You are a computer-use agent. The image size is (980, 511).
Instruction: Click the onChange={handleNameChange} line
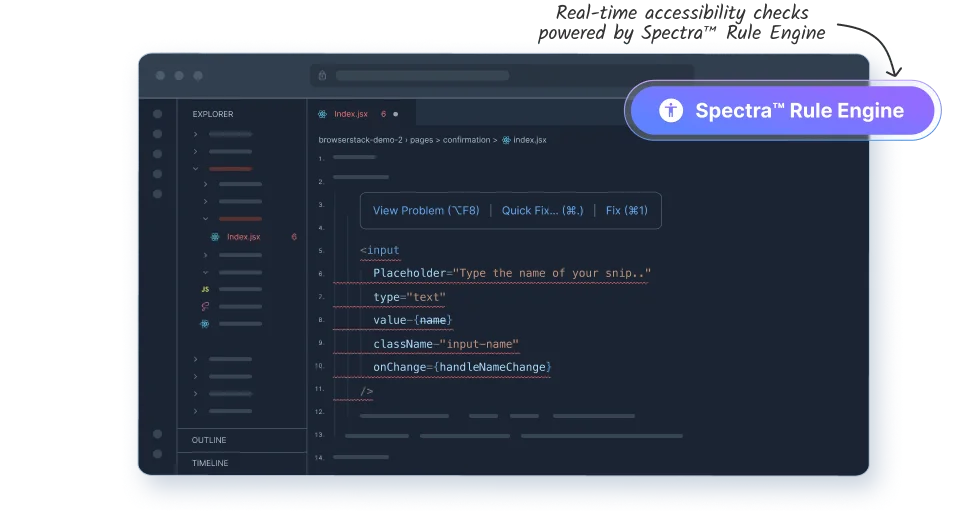point(462,367)
